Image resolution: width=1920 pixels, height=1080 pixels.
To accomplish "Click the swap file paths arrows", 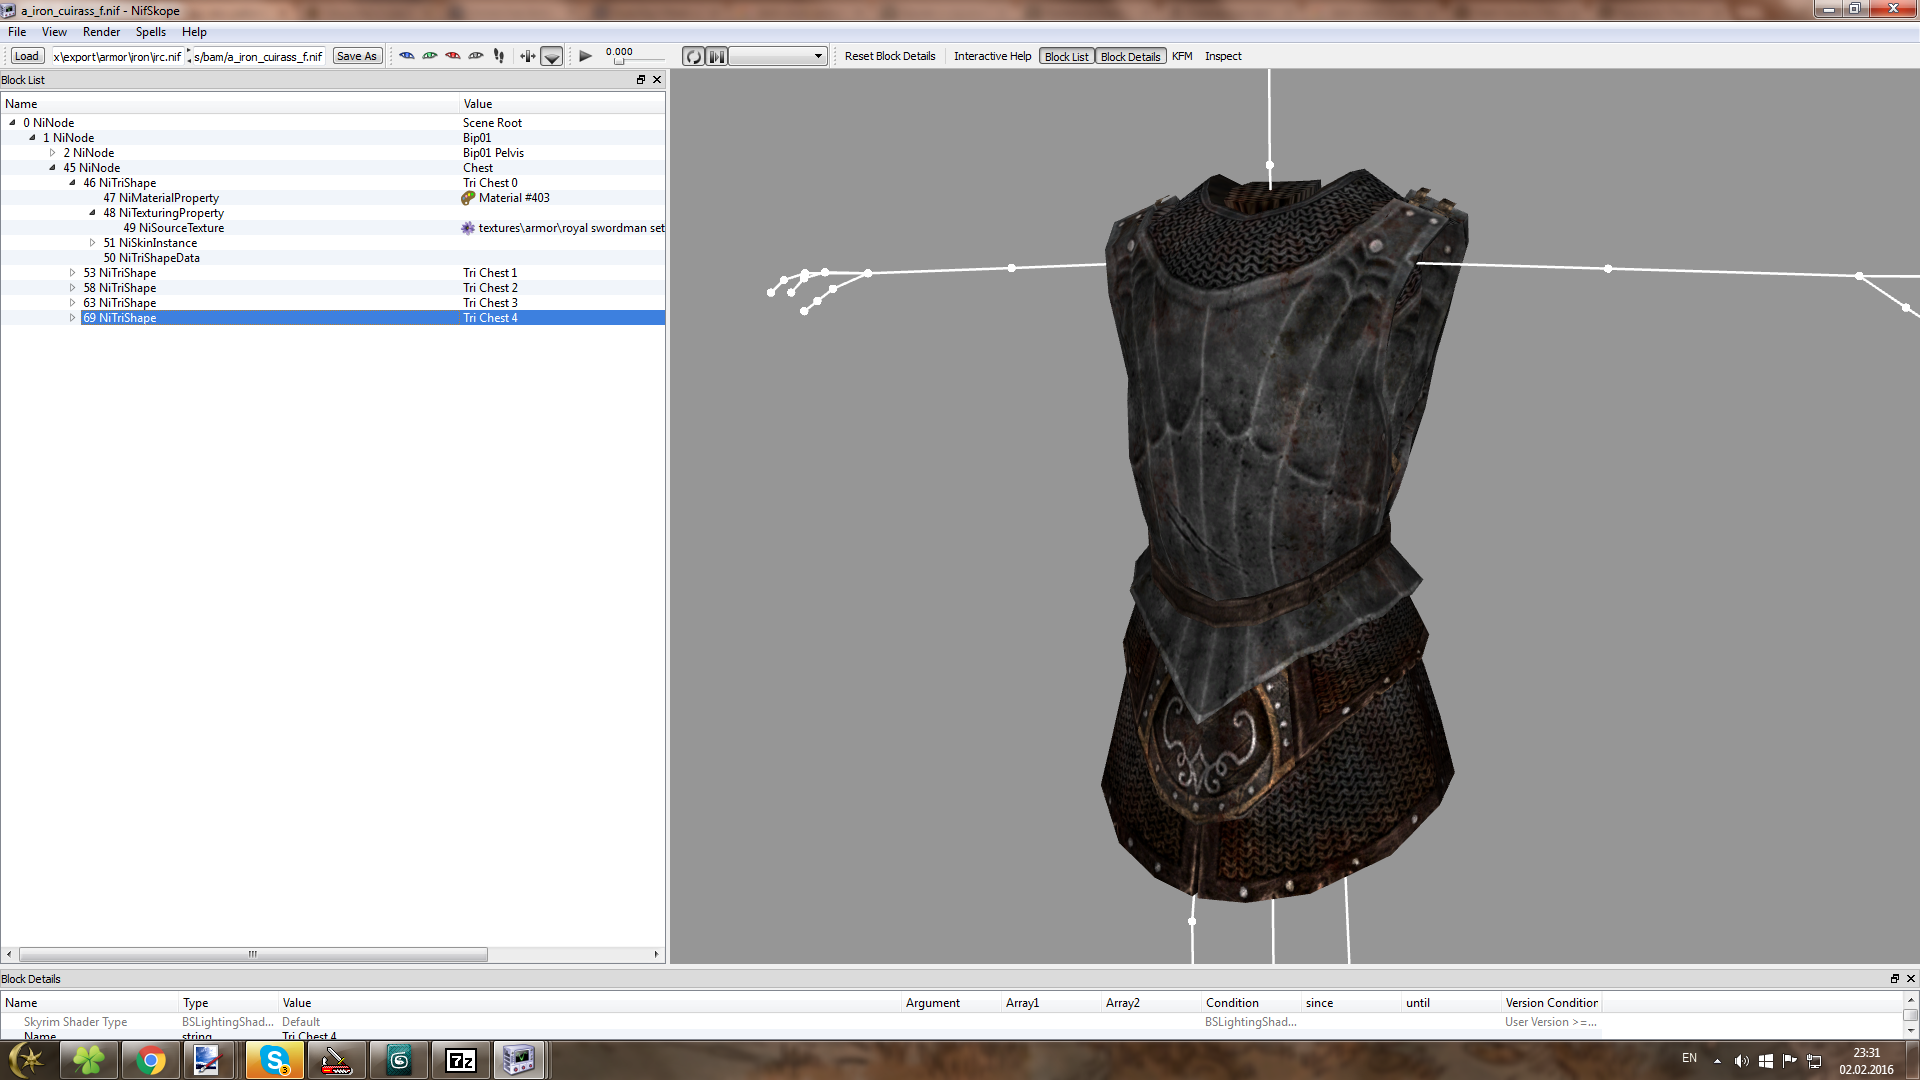I will [189, 57].
